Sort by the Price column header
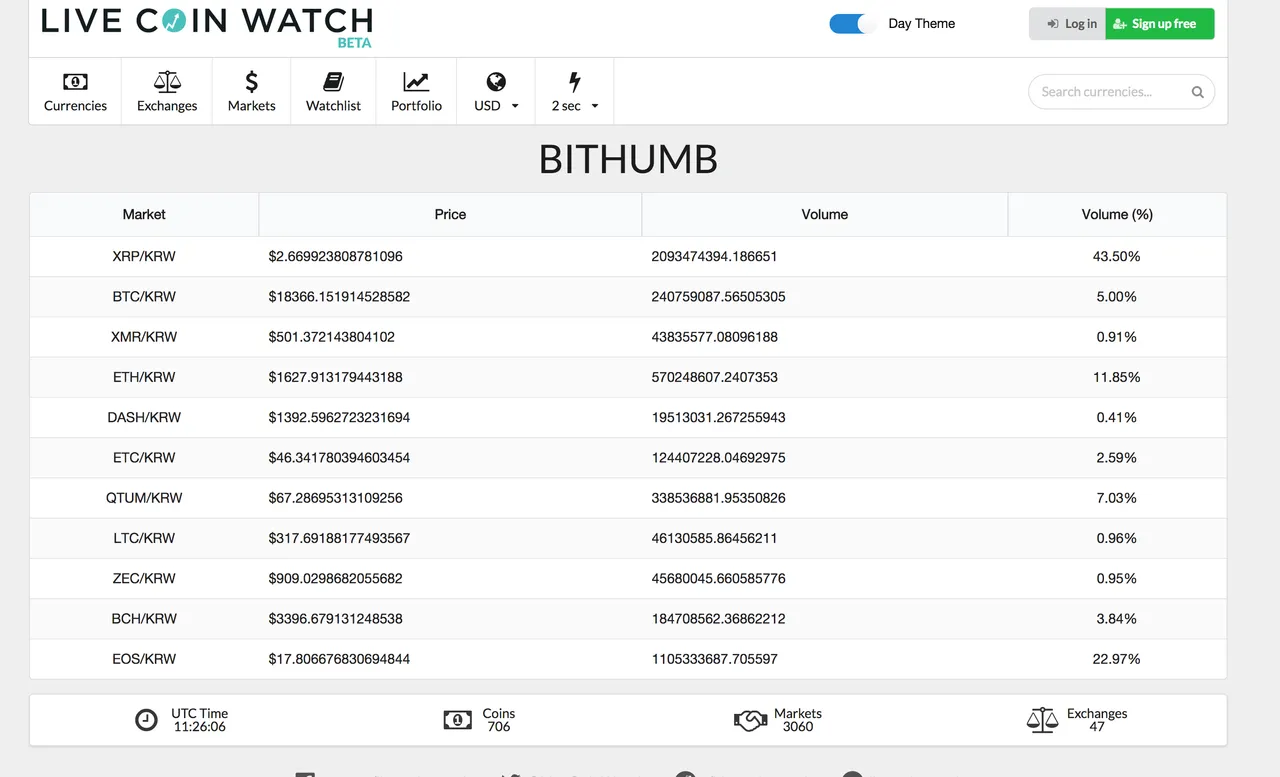The image size is (1280, 777). 450,214
